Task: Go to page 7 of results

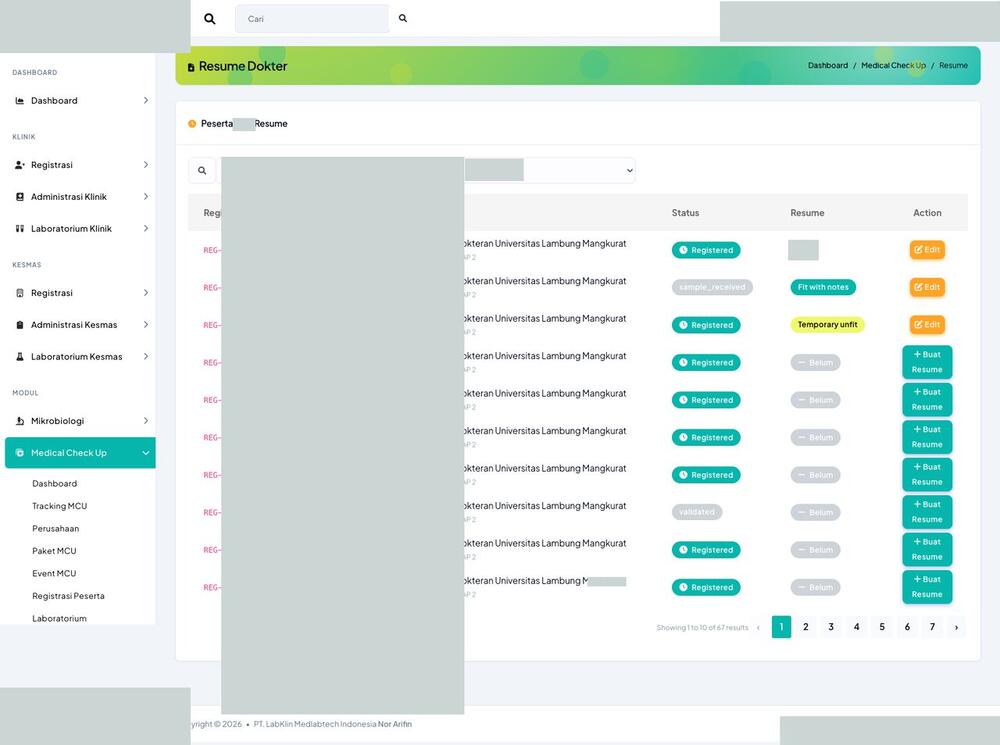Action: click(x=932, y=627)
